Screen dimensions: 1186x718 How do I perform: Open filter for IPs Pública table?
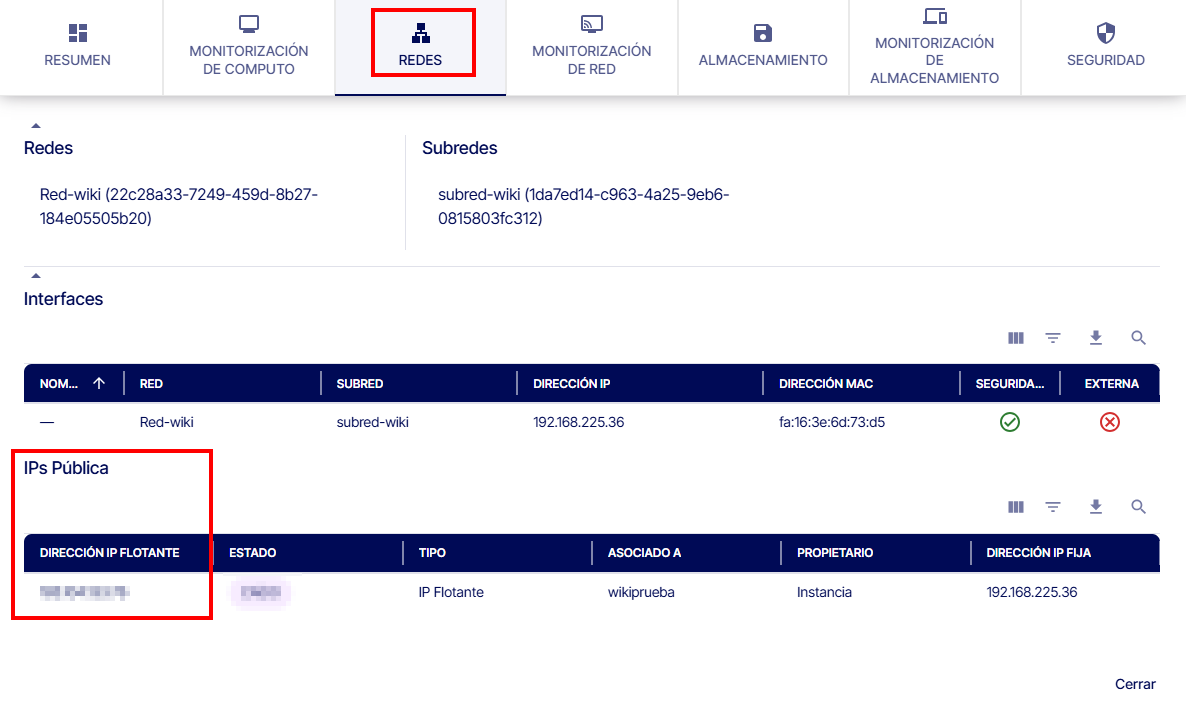1053,507
